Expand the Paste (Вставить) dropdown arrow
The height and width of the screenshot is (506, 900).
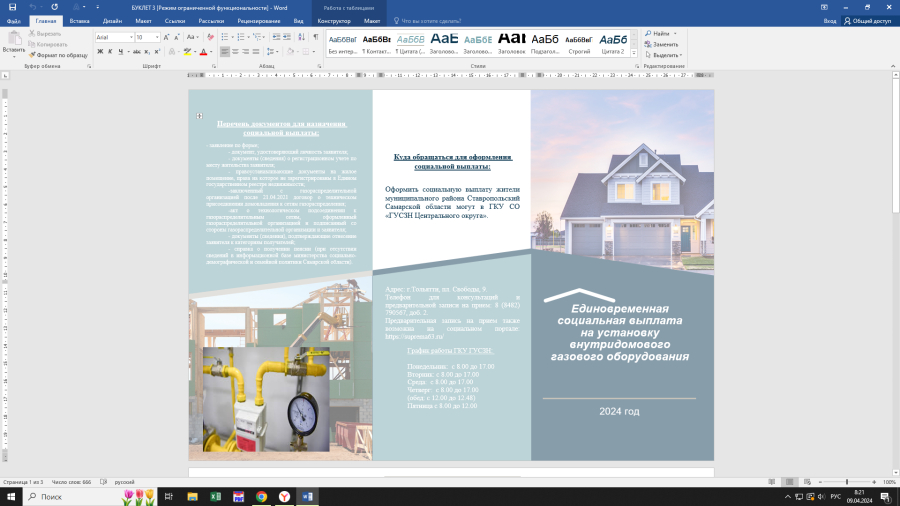click(14, 57)
